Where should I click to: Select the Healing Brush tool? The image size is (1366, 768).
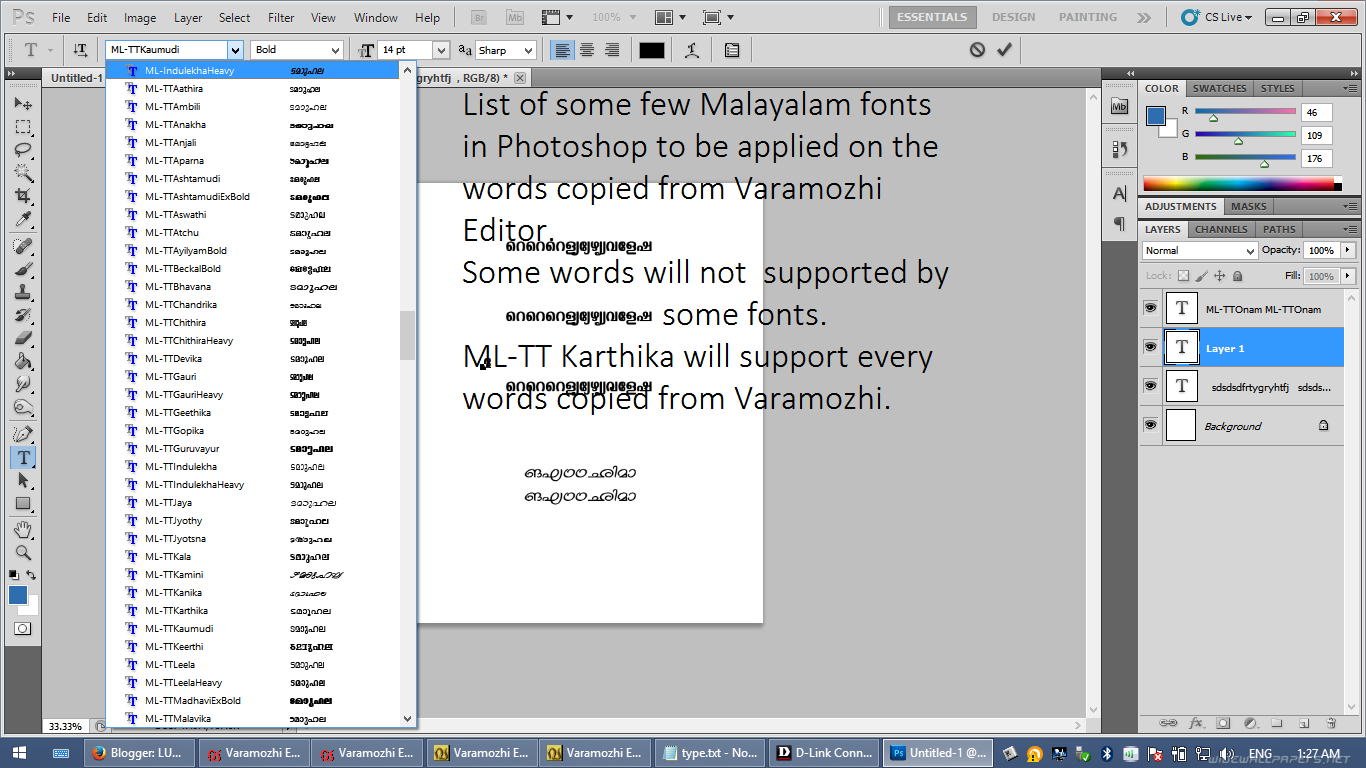click(x=23, y=246)
